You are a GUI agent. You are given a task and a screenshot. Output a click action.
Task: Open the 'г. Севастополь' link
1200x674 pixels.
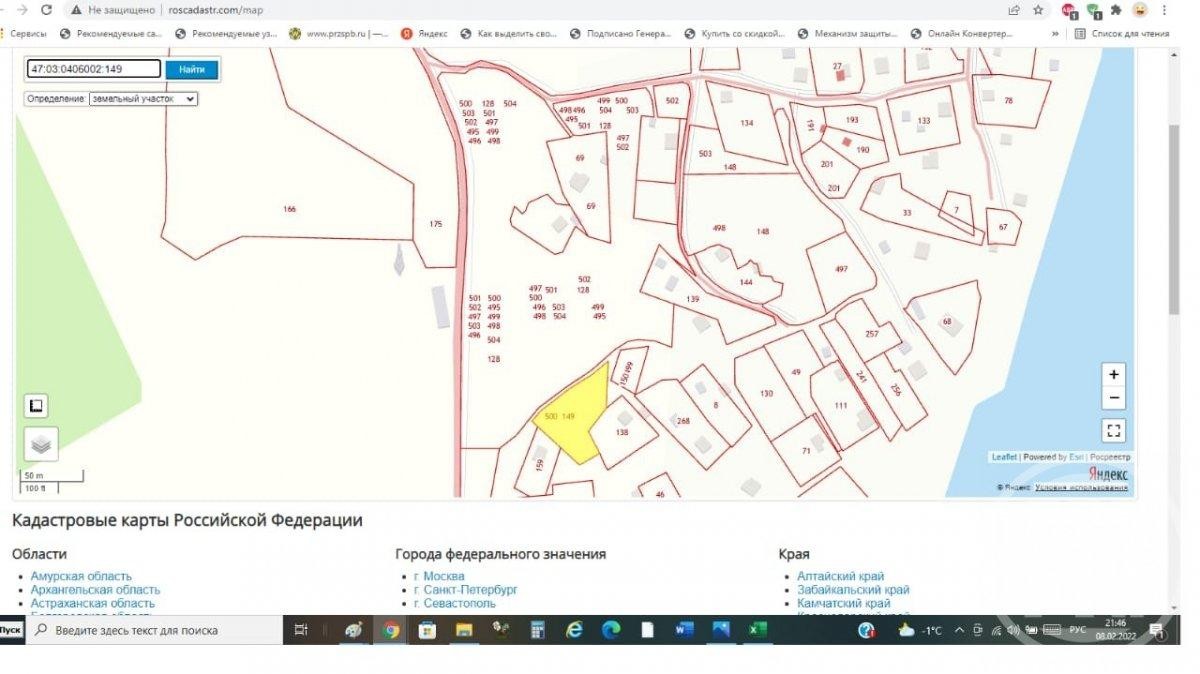(454, 604)
